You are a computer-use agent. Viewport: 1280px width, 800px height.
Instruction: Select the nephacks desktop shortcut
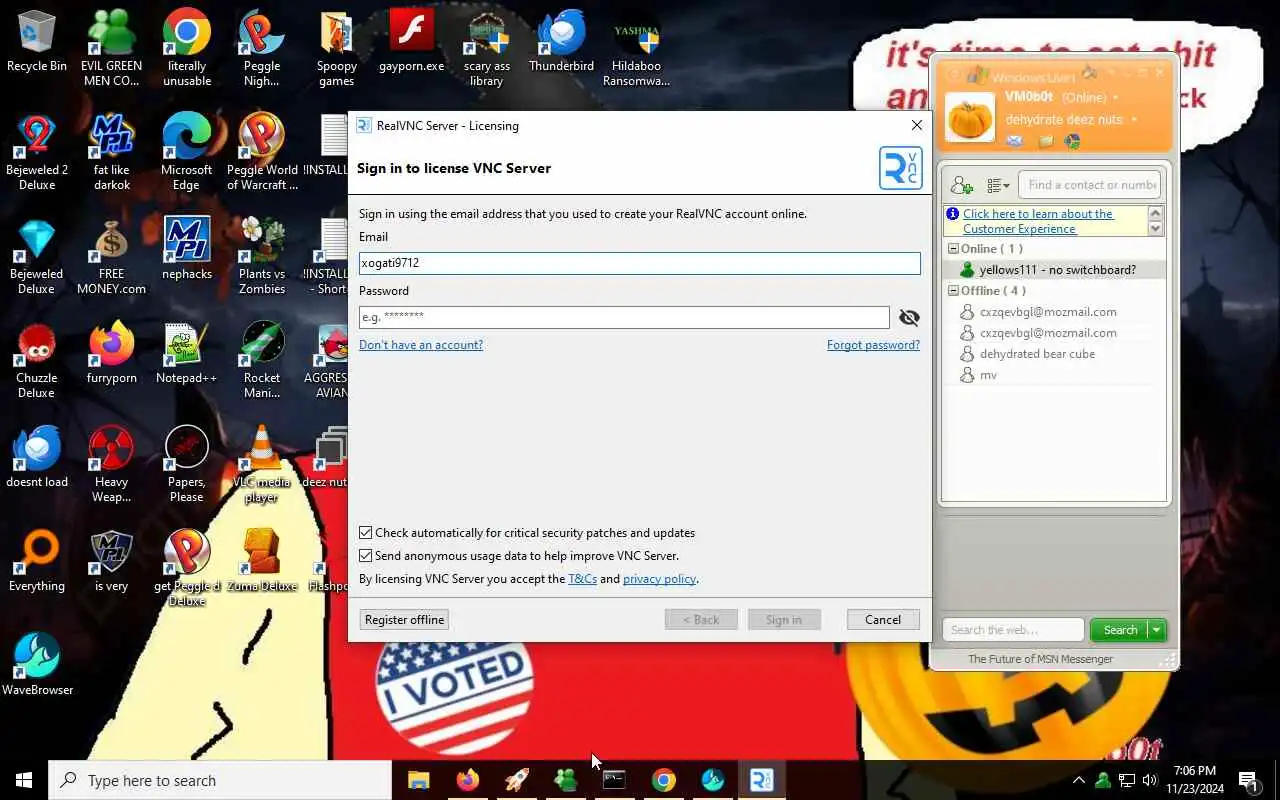186,248
